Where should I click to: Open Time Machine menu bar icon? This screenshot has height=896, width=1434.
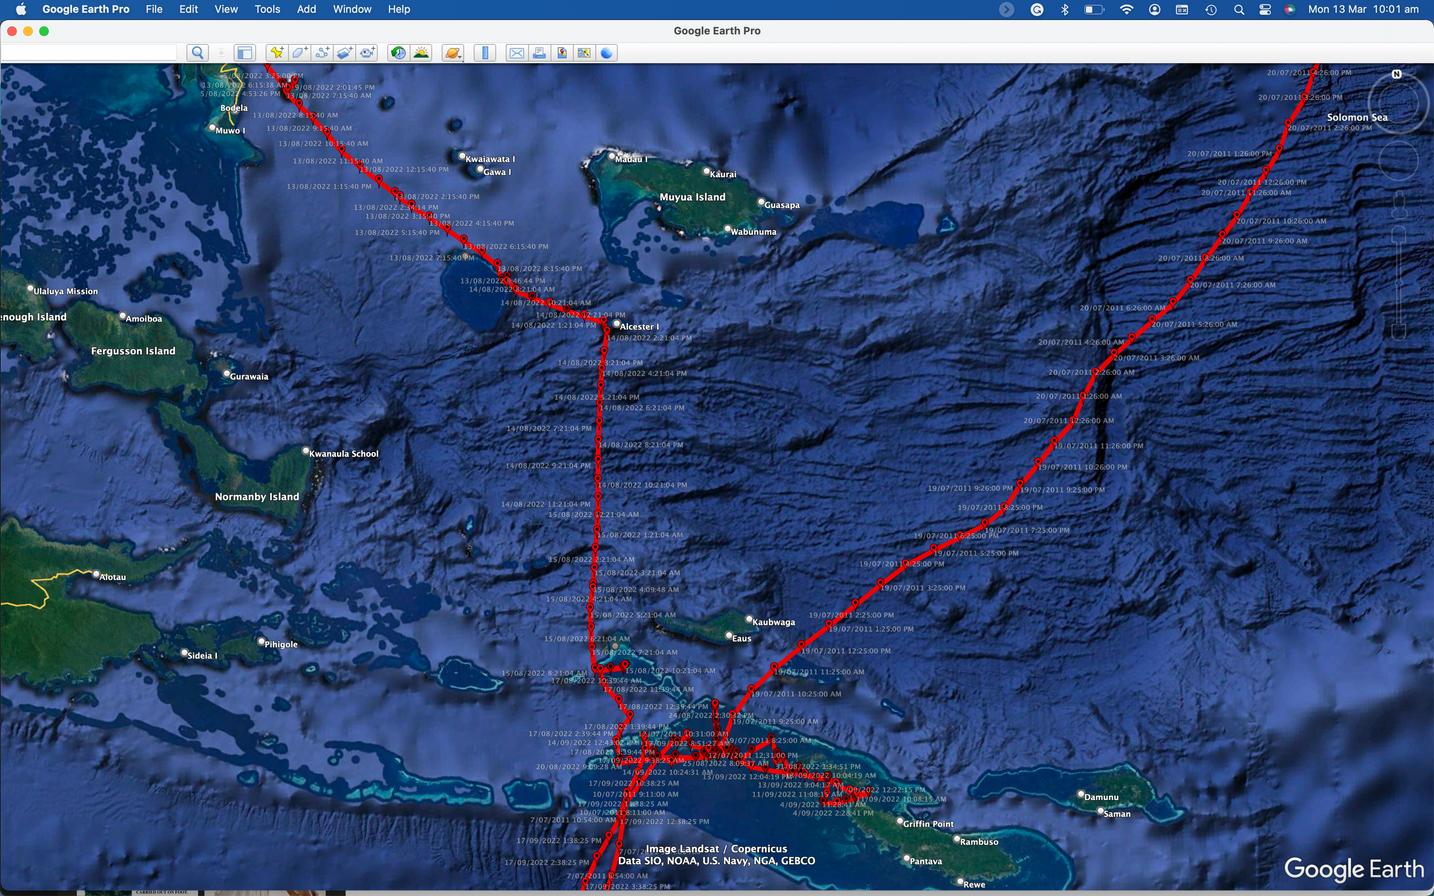[x=1211, y=9]
